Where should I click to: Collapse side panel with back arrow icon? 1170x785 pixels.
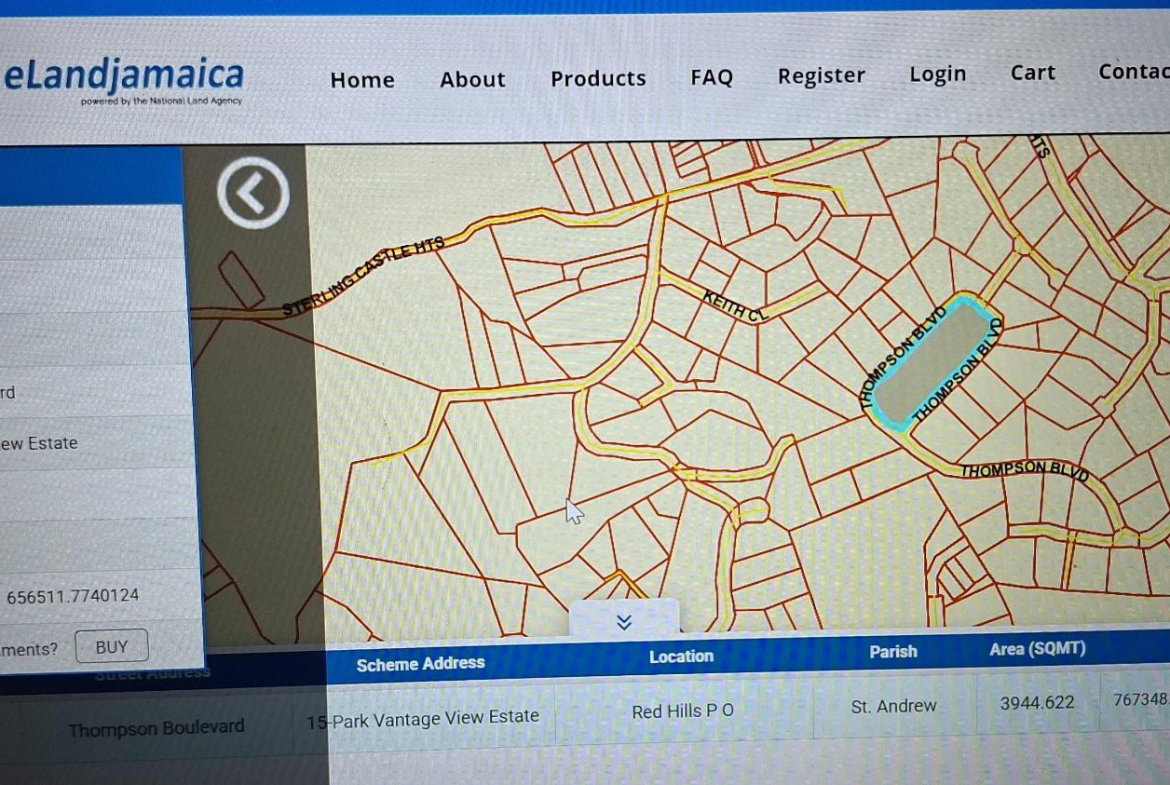253,194
